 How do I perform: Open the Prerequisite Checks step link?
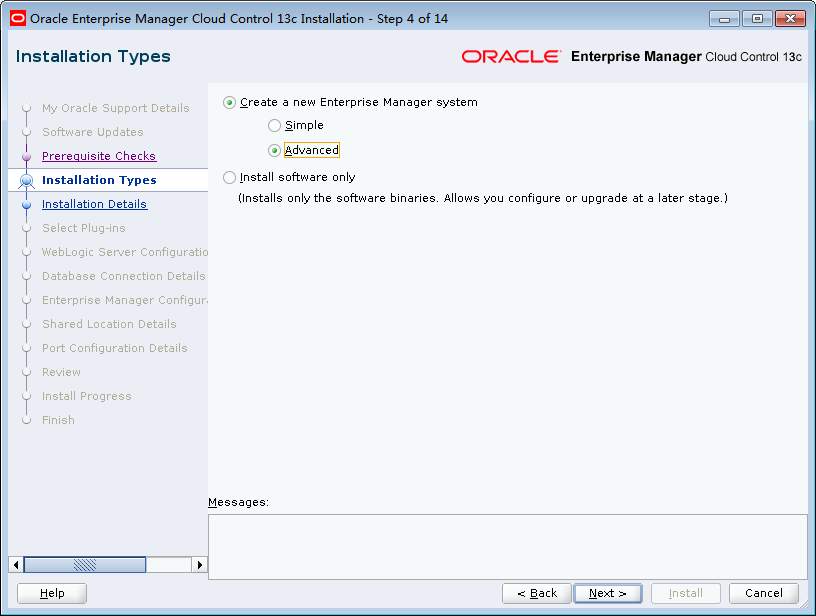pyautogui.click(x=98, y=156)
